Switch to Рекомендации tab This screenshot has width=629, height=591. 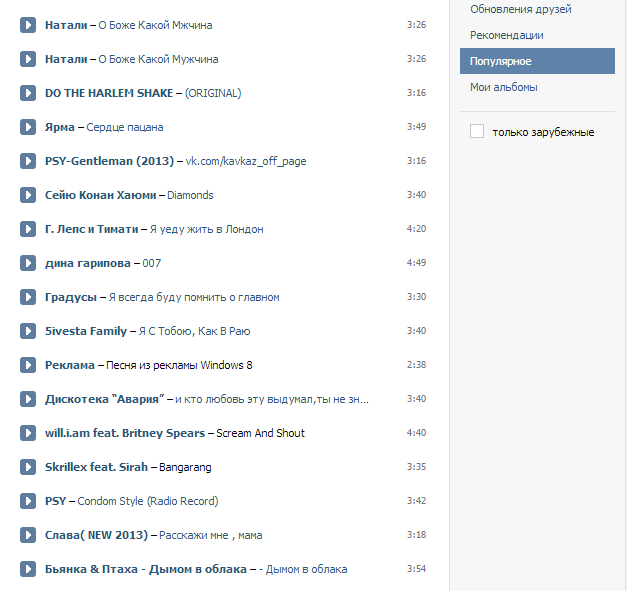(507, 35)
